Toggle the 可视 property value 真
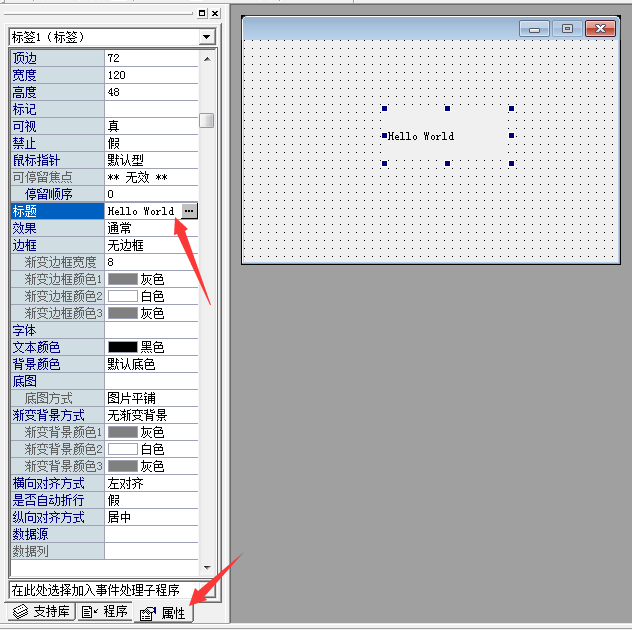The image size is (632, 630). 151,126
